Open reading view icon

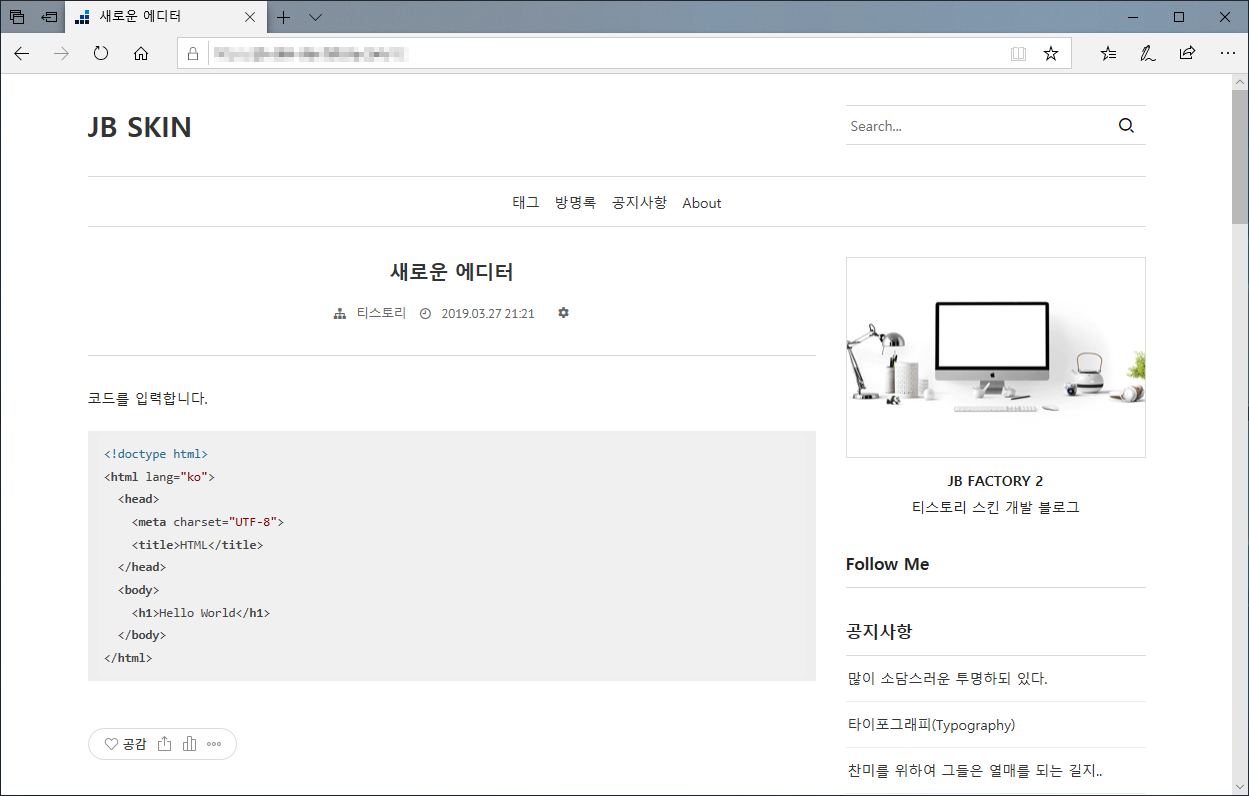[1018, 54]
